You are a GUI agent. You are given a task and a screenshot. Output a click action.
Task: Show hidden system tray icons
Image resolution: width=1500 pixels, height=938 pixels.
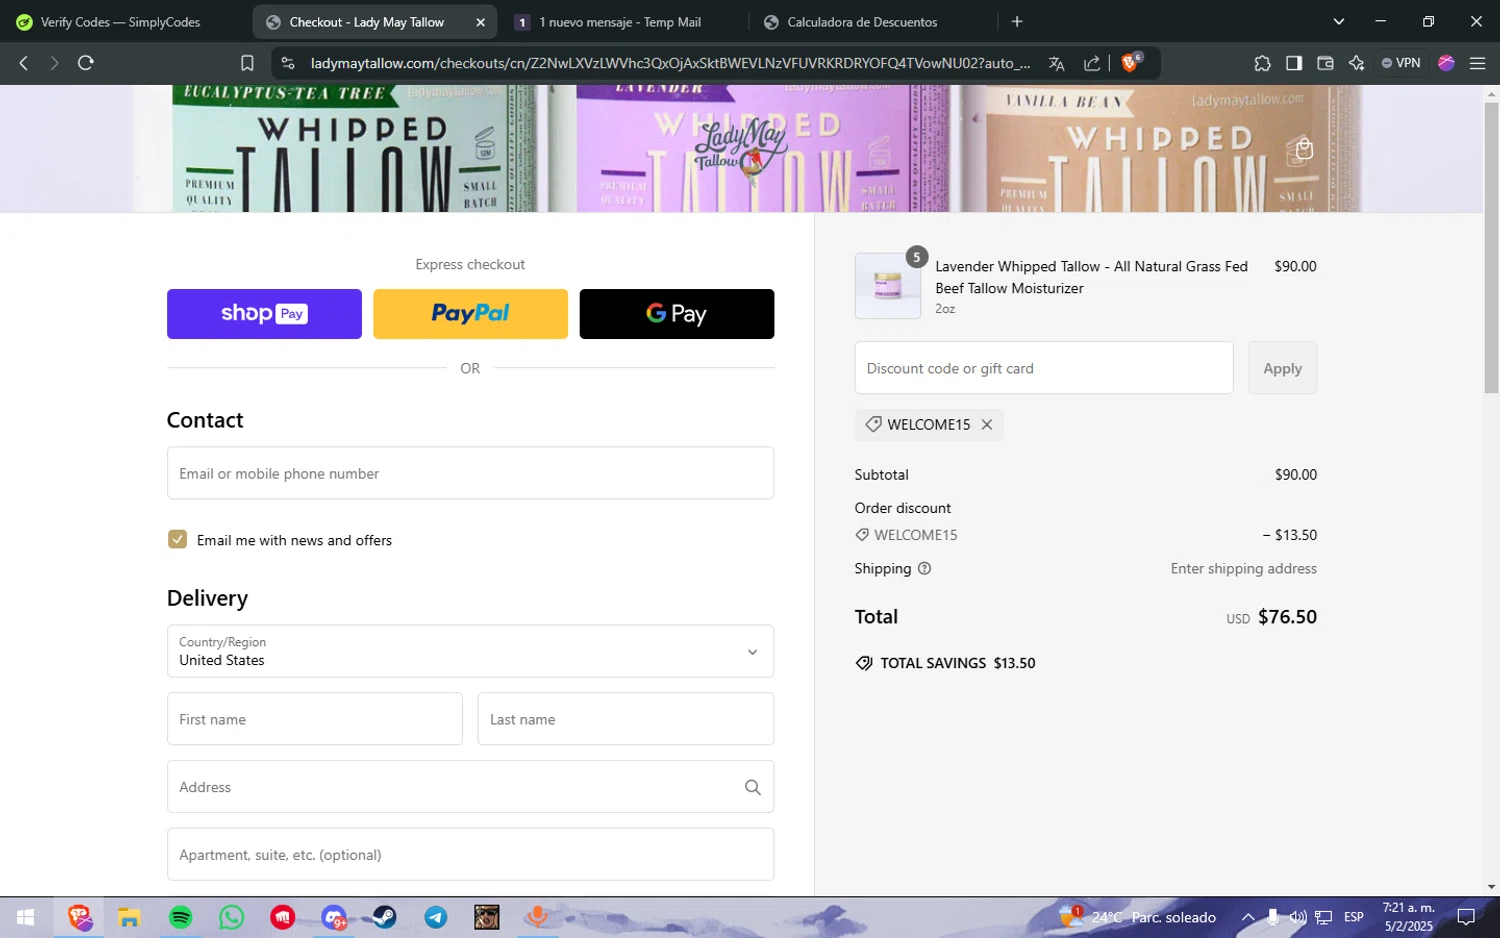(1248, 917)
